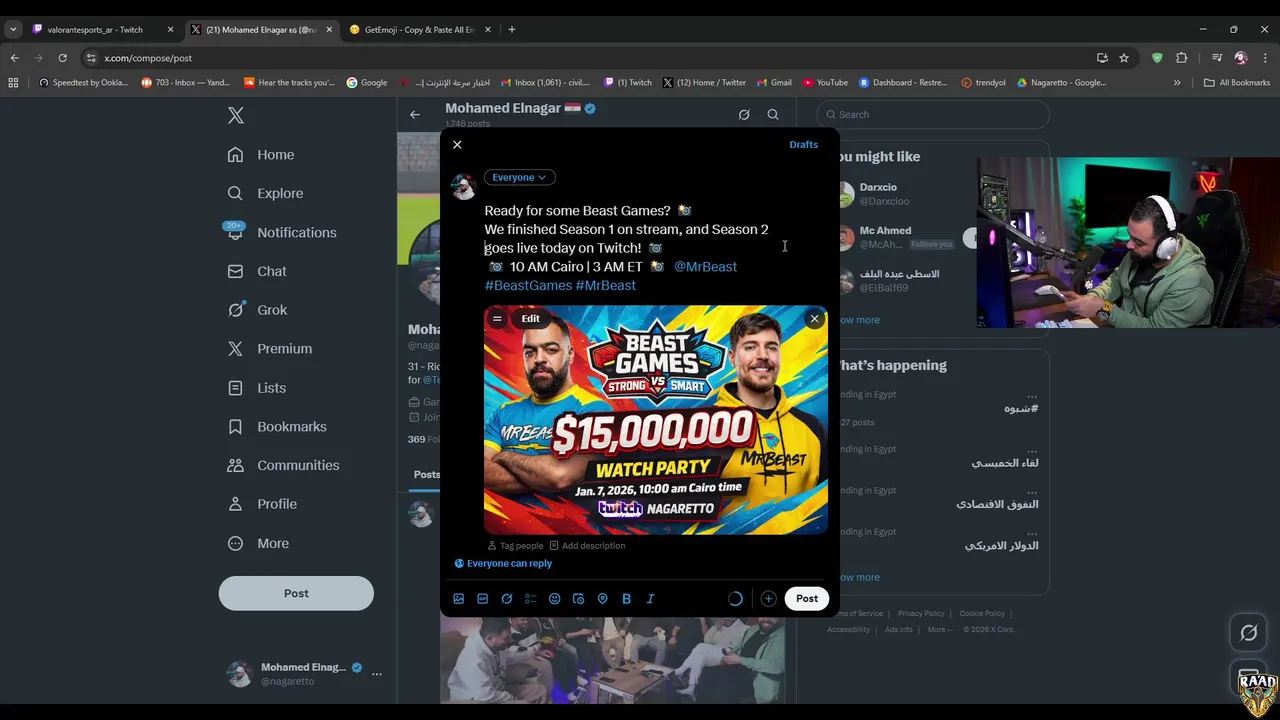This screenshot has width=1280, height=720.
Task: Open the GIF picker in composer
Action: point(482,599)
